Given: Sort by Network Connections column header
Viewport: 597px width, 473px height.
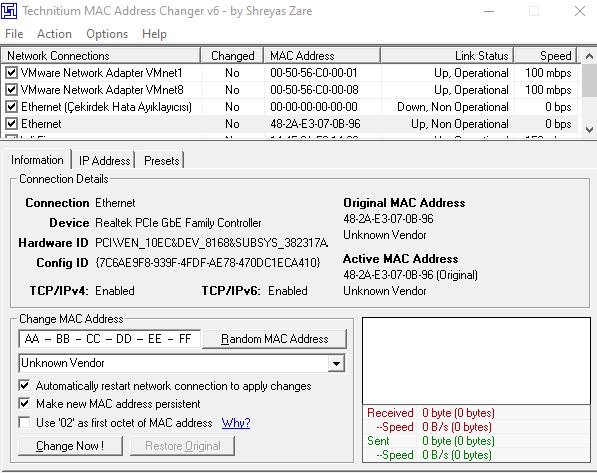Looking at the screenshot, I should point(101,56).
